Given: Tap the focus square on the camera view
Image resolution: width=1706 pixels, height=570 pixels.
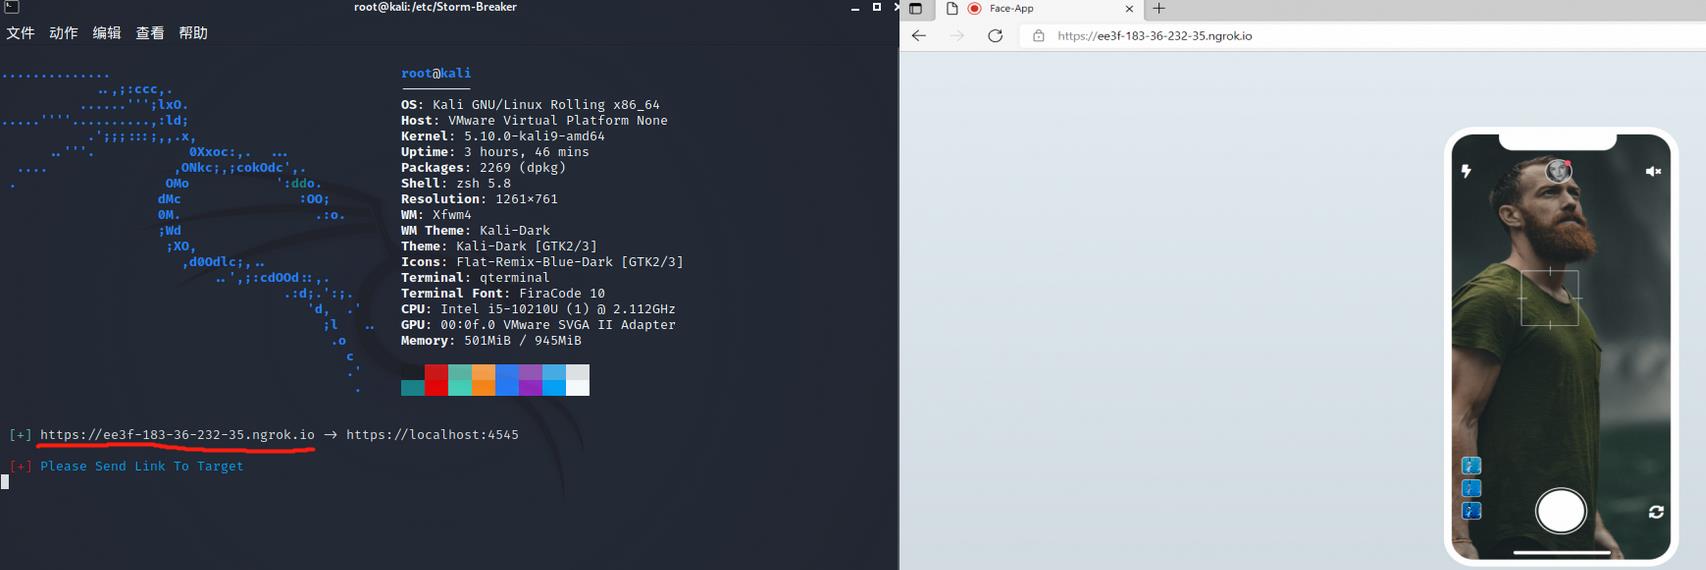Looking at the screenshot, I should tap(1550, 298).
